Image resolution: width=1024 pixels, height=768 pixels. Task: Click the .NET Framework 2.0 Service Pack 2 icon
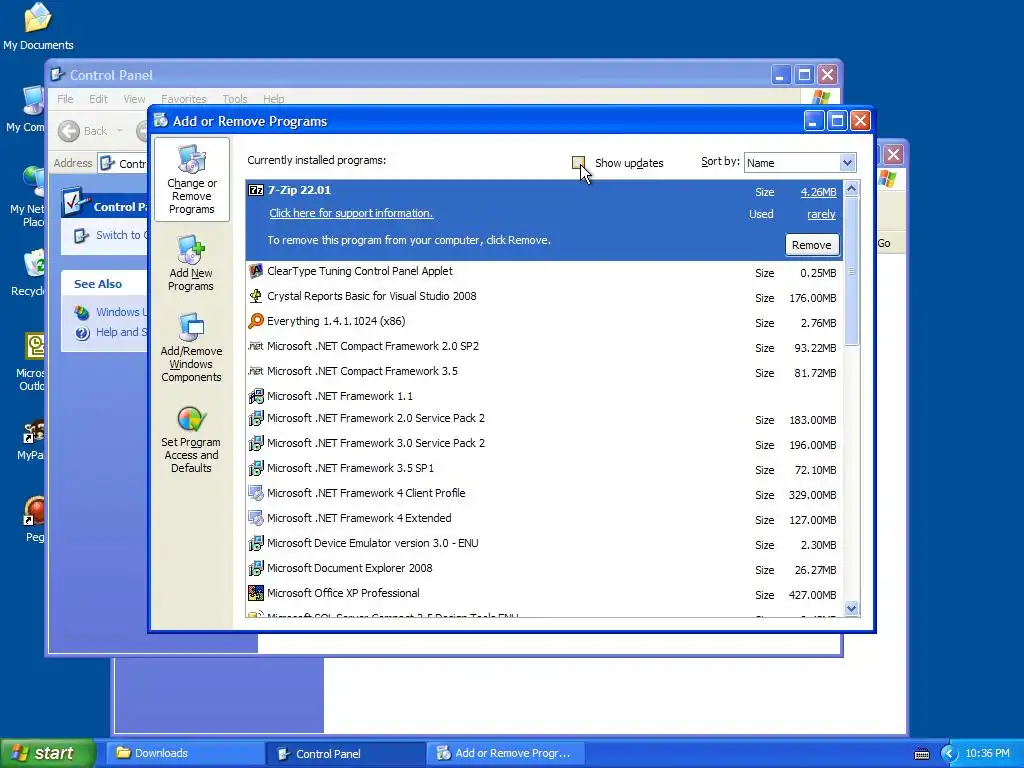(256, 418)
